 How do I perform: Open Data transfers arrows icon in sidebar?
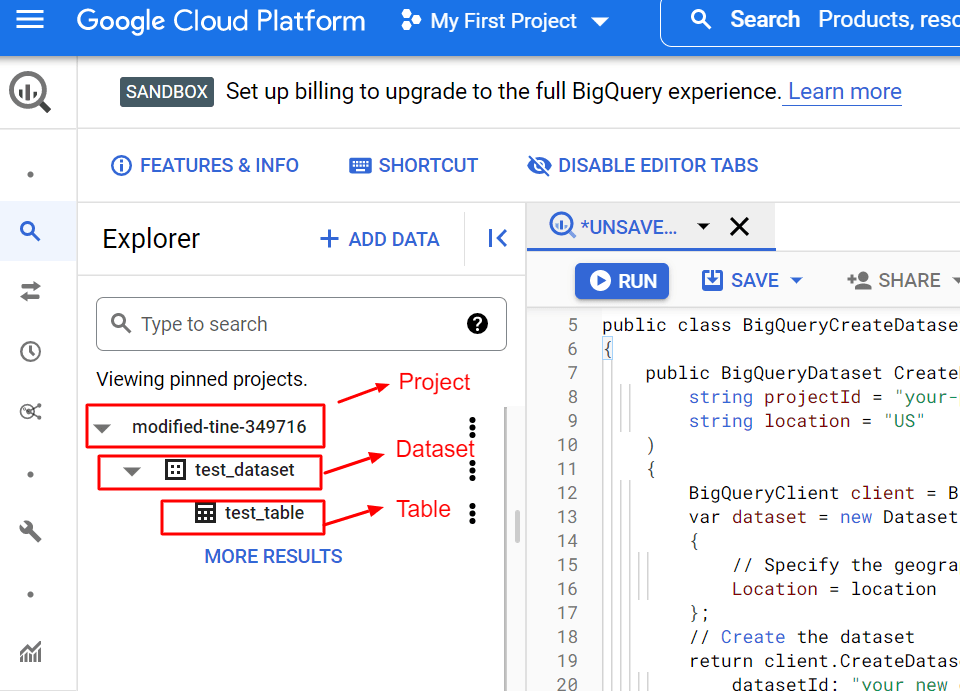[30, 291]
